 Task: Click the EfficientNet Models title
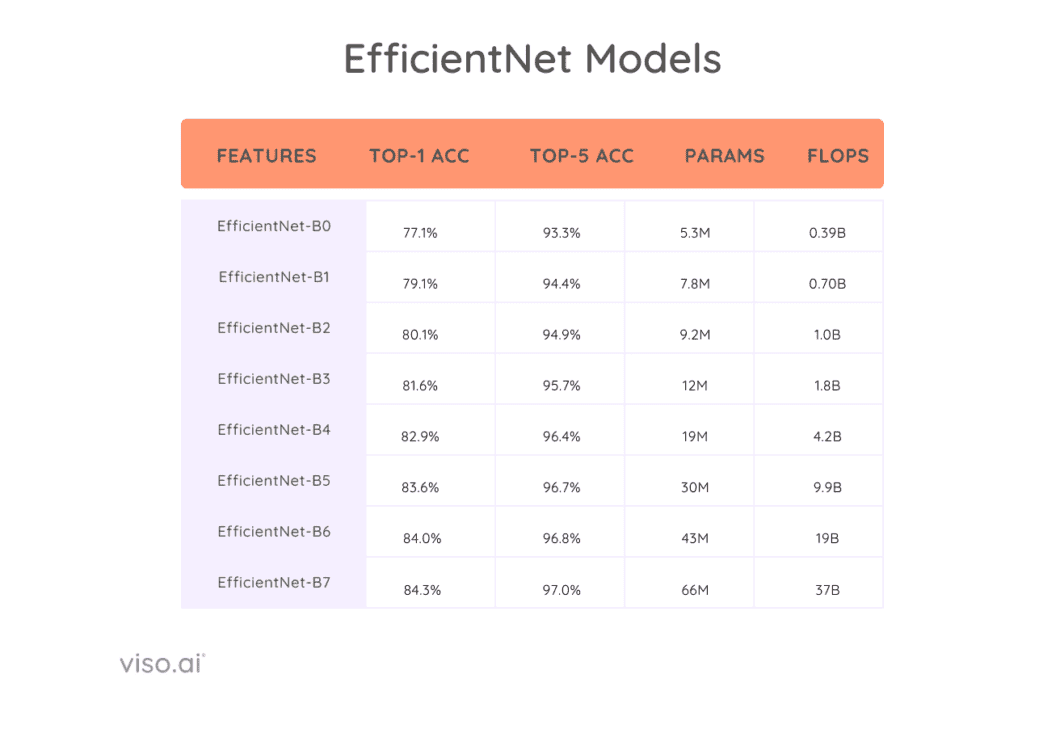[x=532, y=59]
